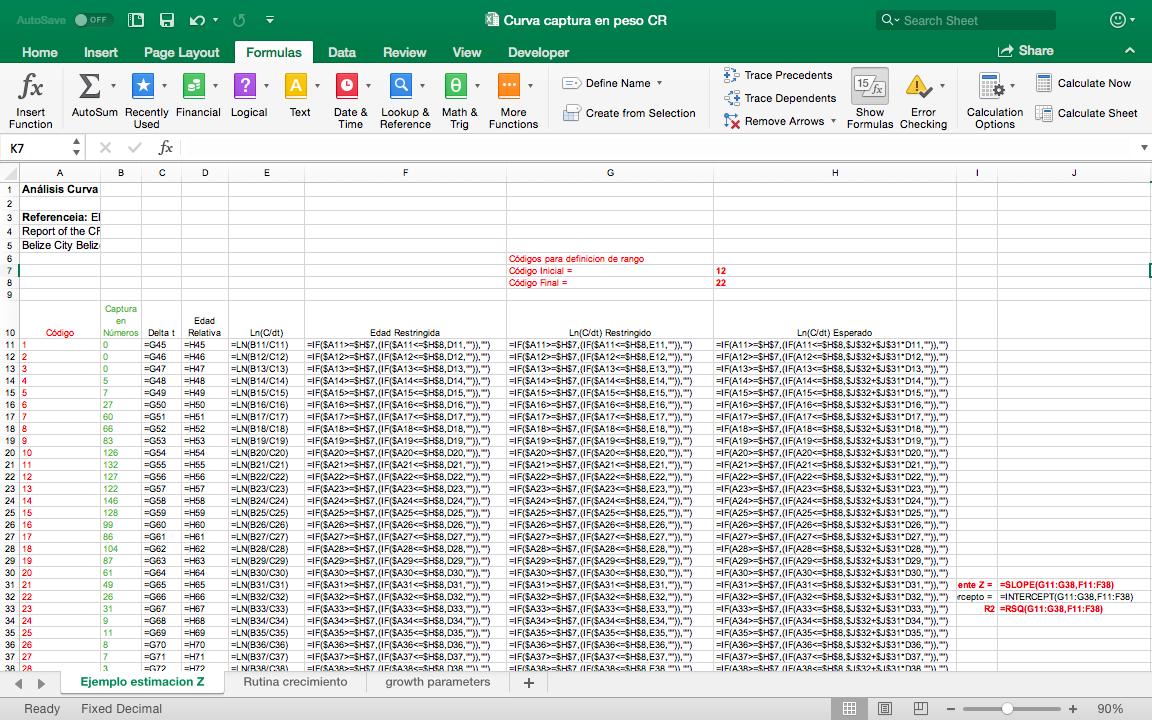Select column F header

[405, 173]
